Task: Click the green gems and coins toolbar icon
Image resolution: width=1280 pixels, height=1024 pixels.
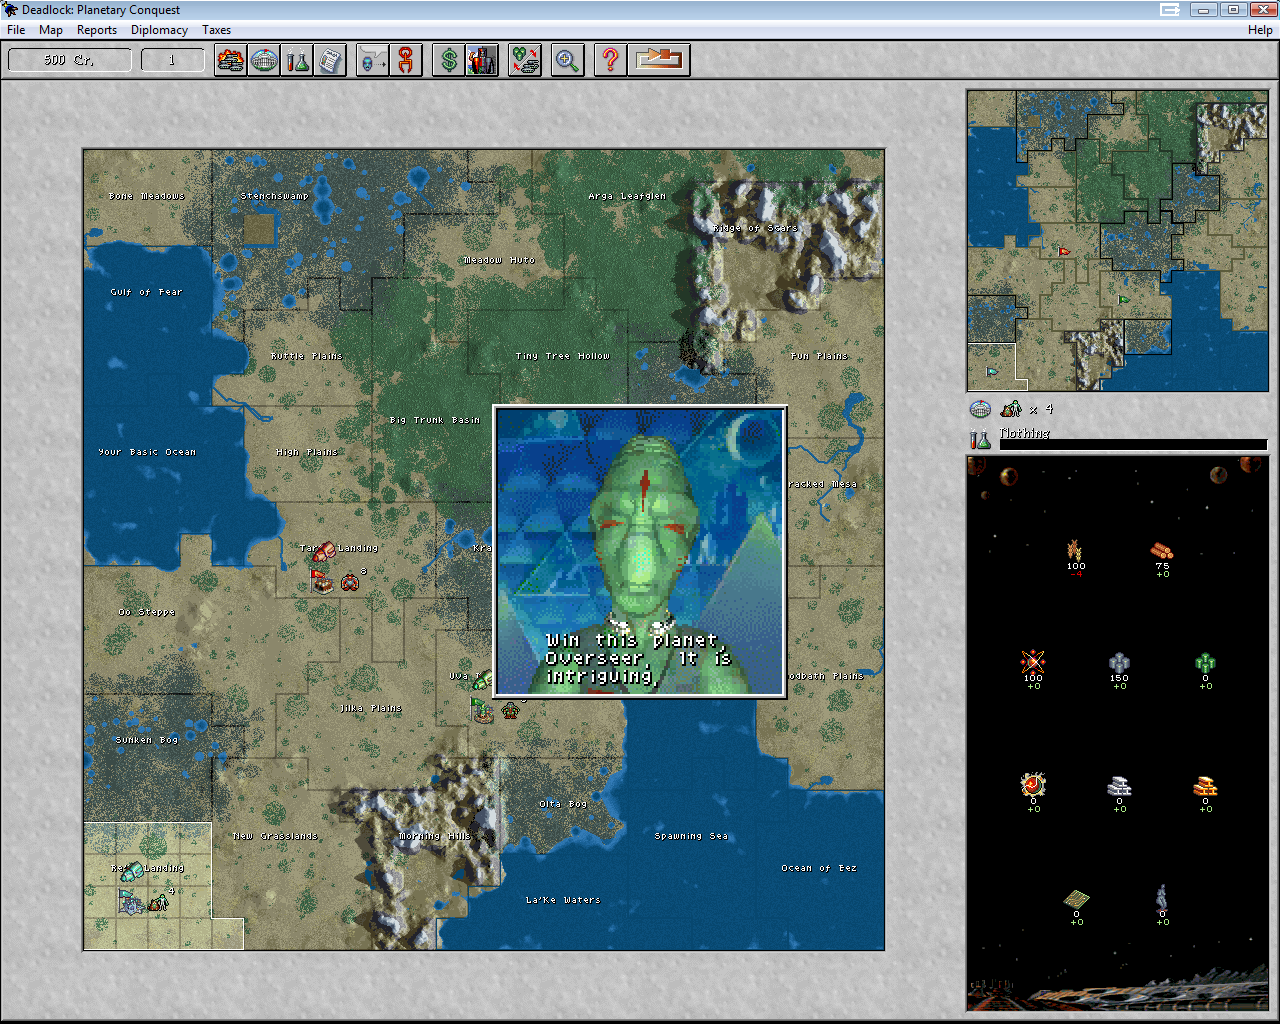Action: pyautogui.click(x=525, y=60)
